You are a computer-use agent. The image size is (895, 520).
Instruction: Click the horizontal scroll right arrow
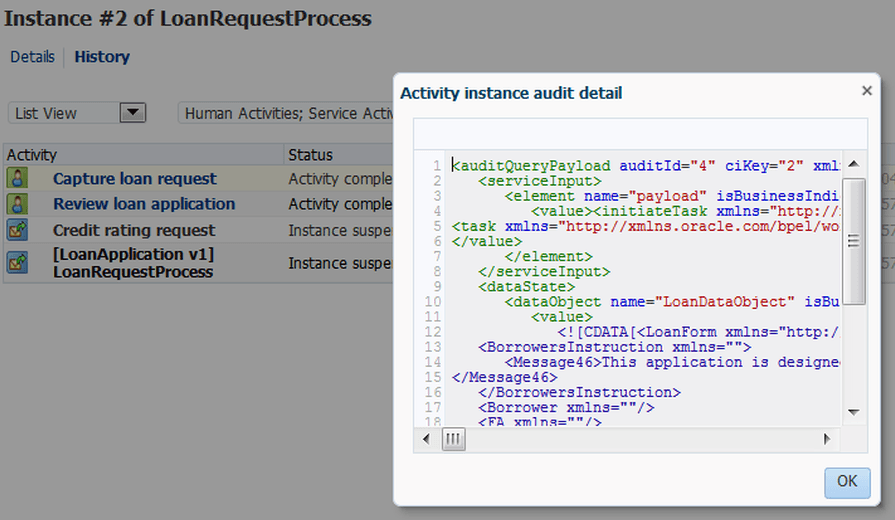pyautogui.click(x=827, y=439)
